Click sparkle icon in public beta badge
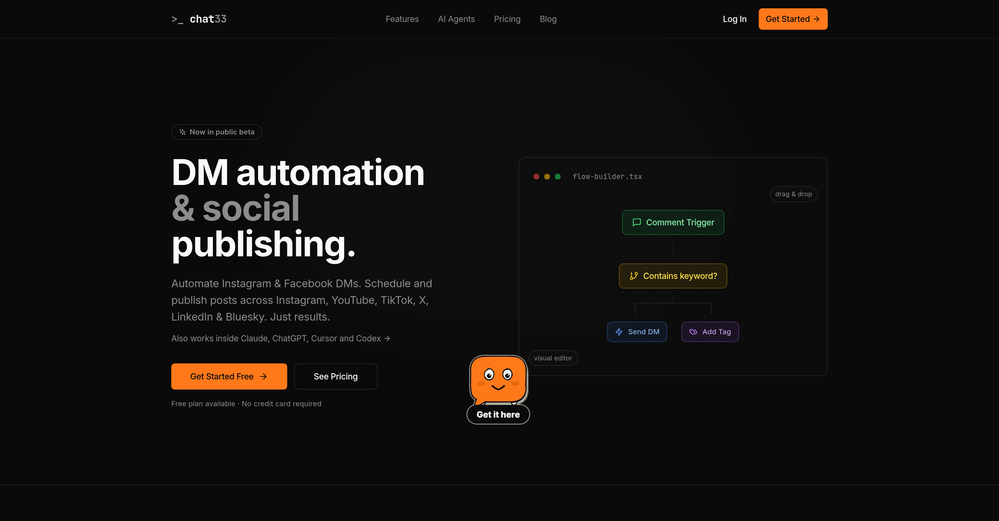The height and width of the screenshot is (521, 999). [182, 132]
